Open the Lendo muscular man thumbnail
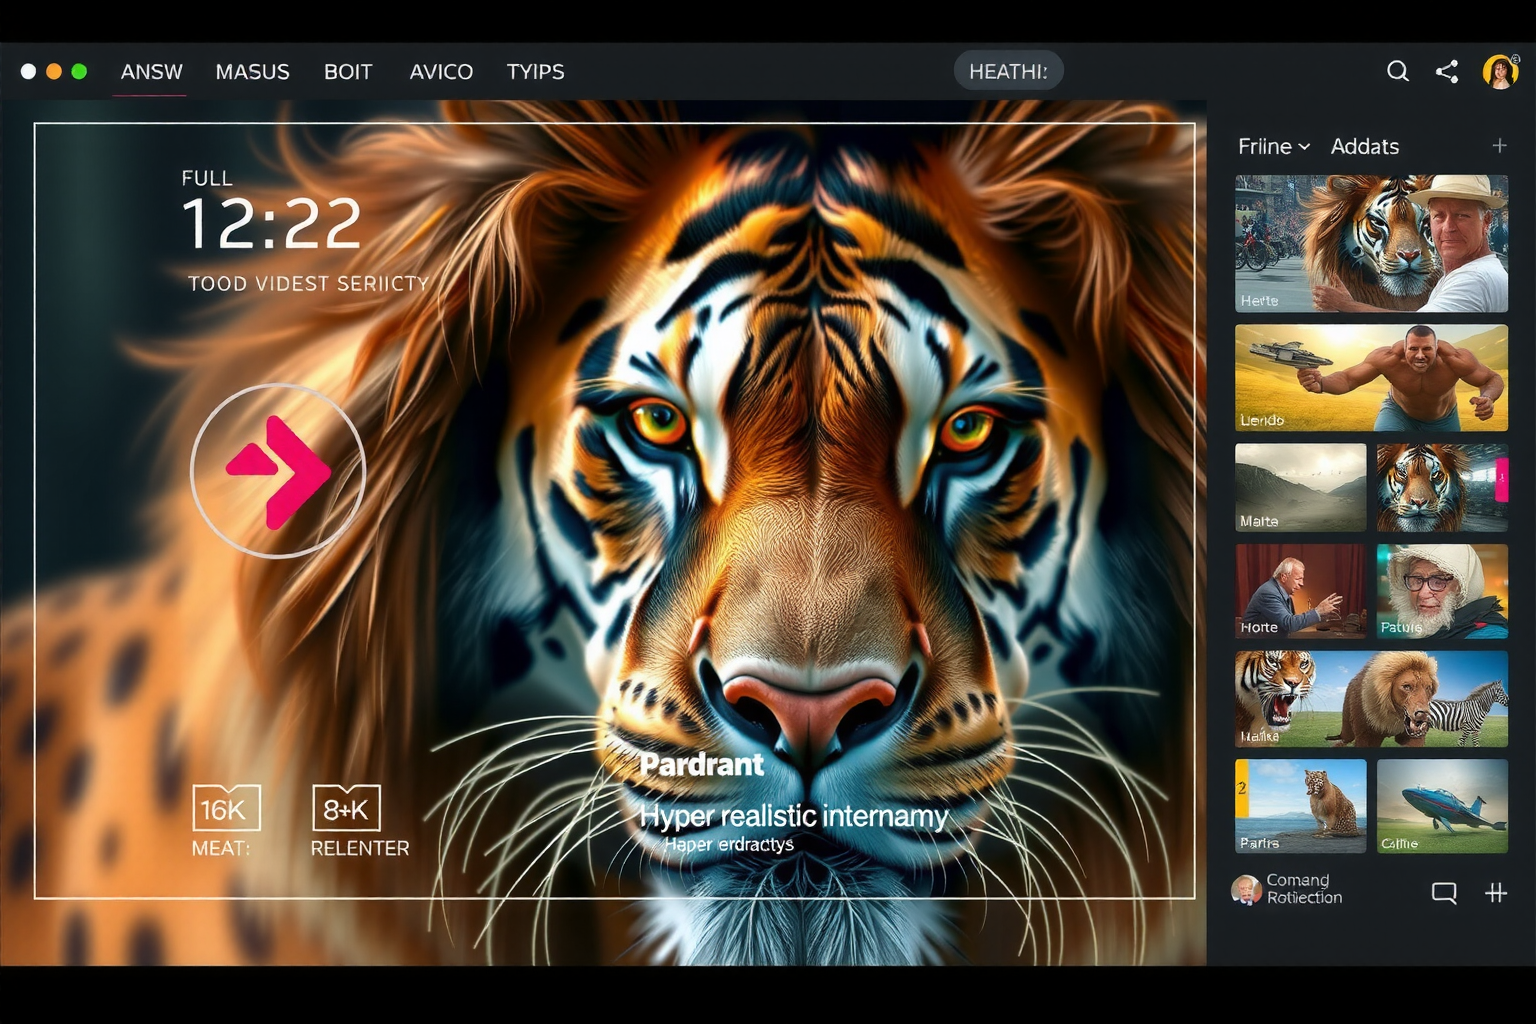Screen dimensions: 1536x1024 [1371, 377]
